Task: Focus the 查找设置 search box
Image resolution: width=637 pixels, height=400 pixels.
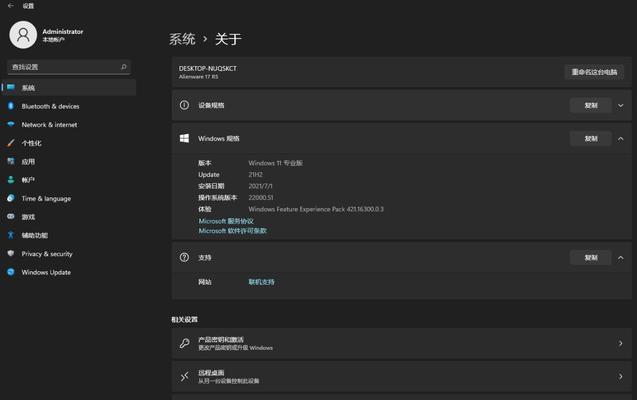Action: 69,67
